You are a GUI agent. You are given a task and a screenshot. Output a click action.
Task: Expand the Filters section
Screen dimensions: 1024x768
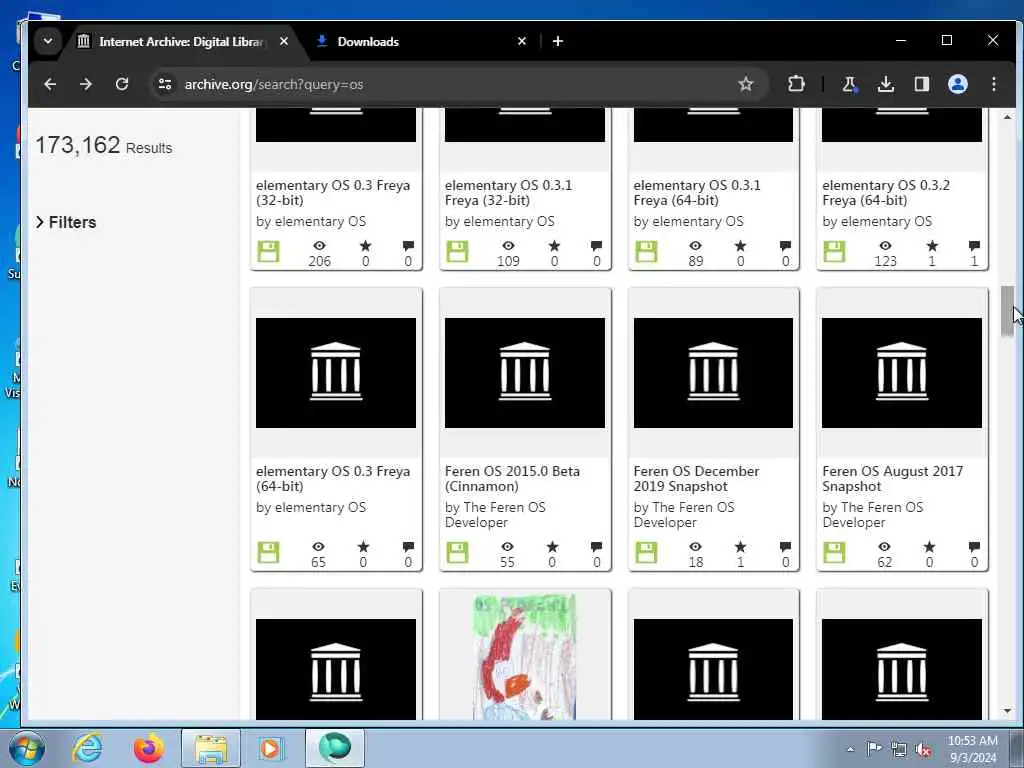66,222
